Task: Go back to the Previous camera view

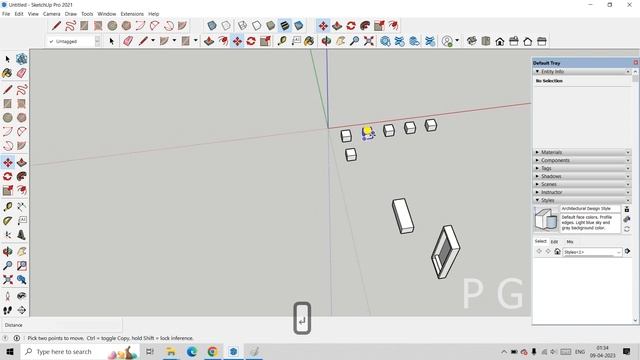Action: (21, 280)
